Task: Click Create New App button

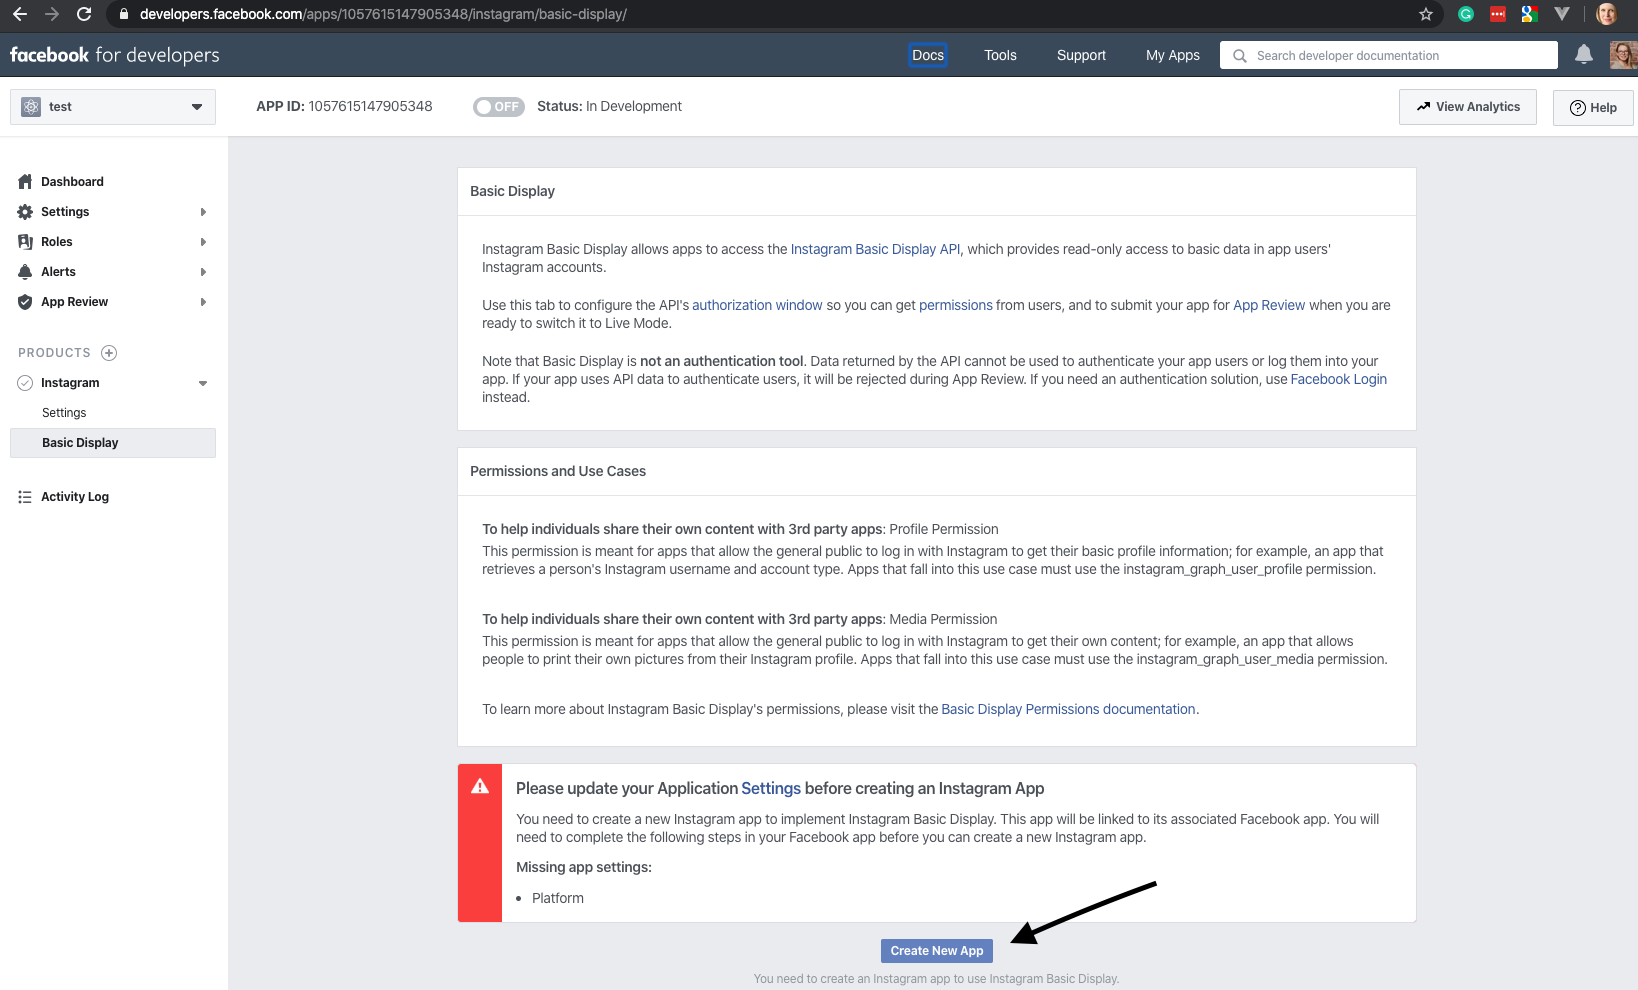Action: tap(937, 951)
